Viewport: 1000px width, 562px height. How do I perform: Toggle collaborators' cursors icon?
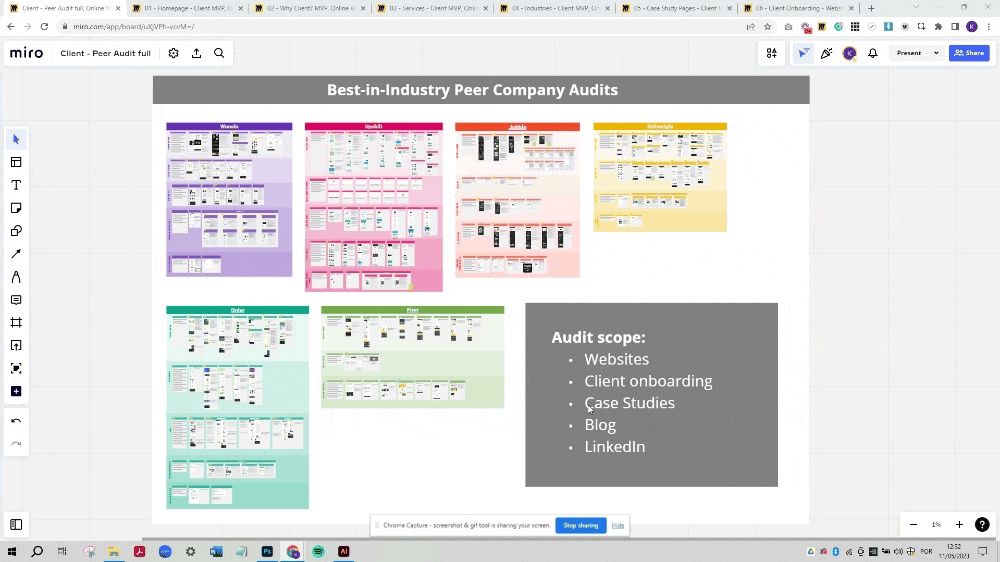coord(804,53)
